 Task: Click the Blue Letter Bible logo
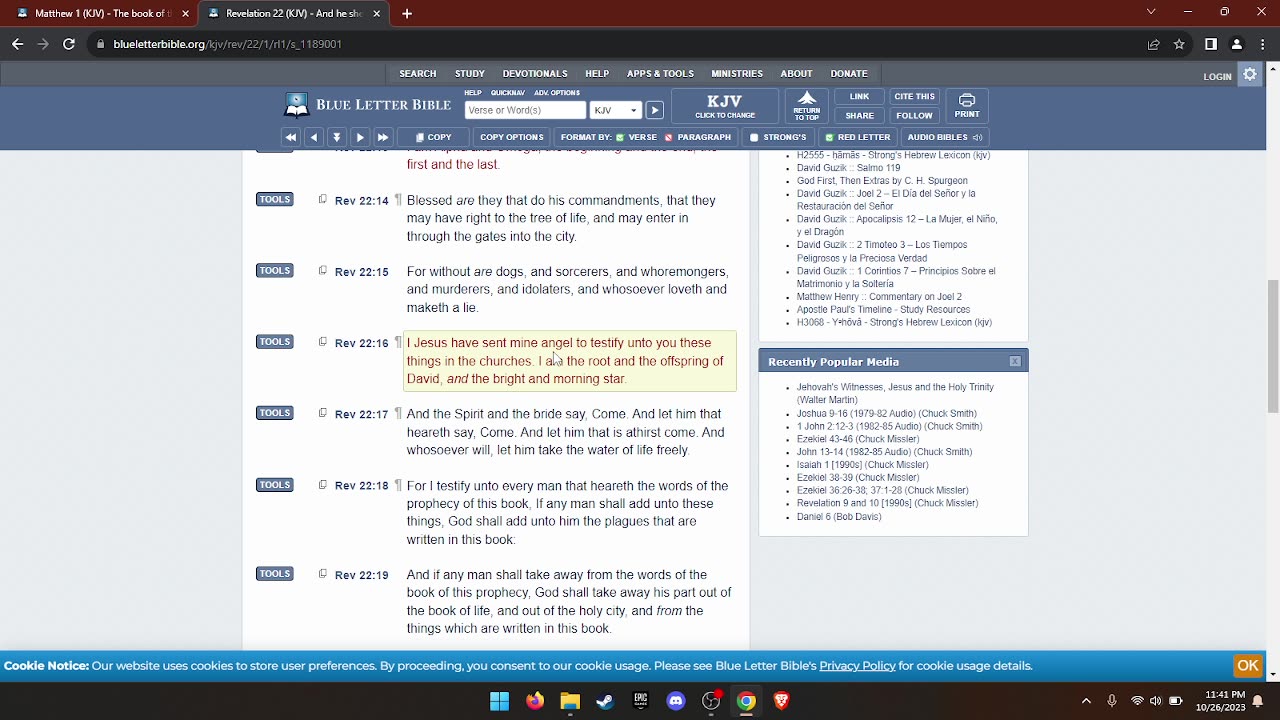click(367, 104)
